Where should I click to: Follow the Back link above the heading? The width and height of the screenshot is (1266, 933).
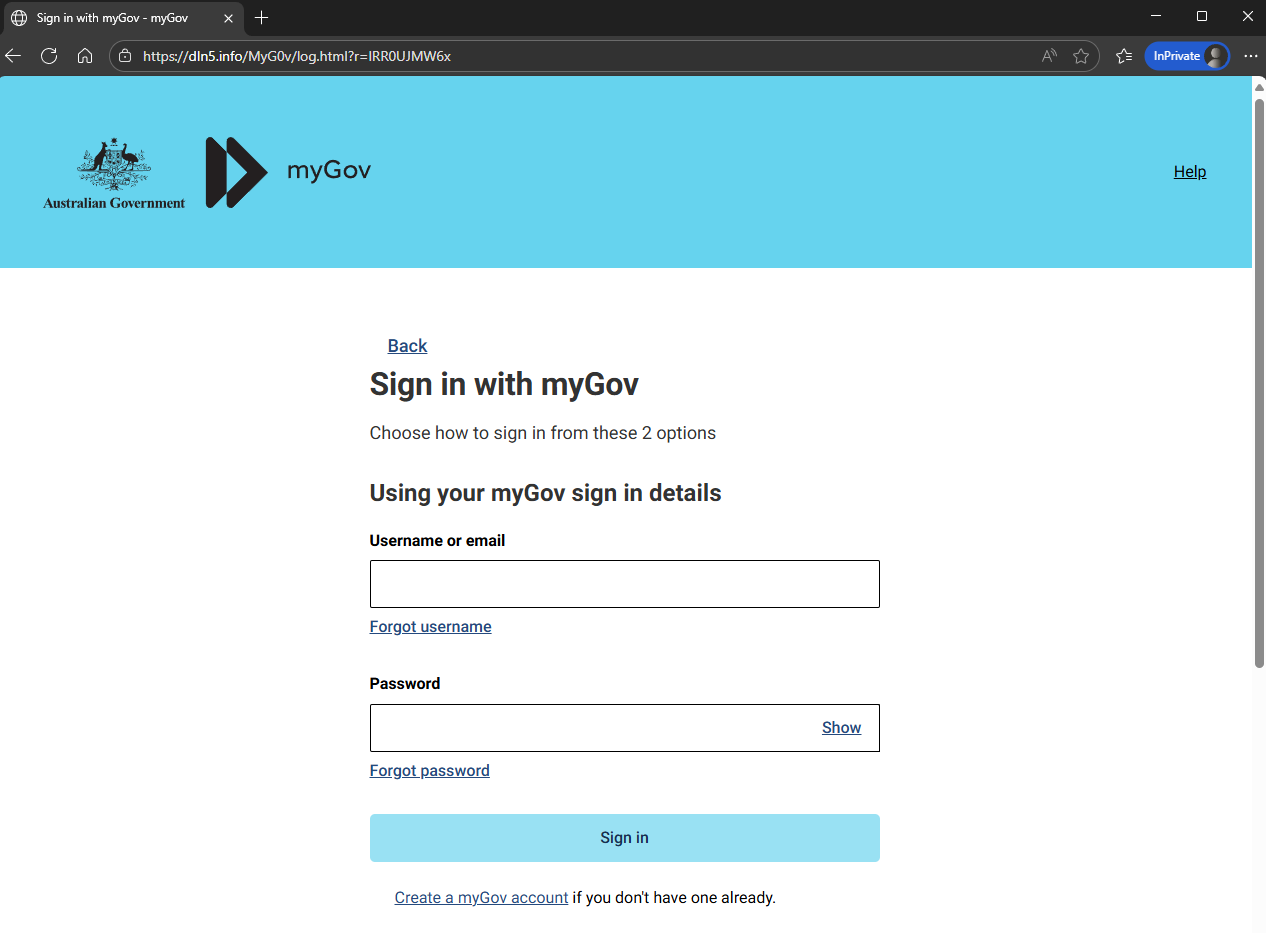pos(407,346)
